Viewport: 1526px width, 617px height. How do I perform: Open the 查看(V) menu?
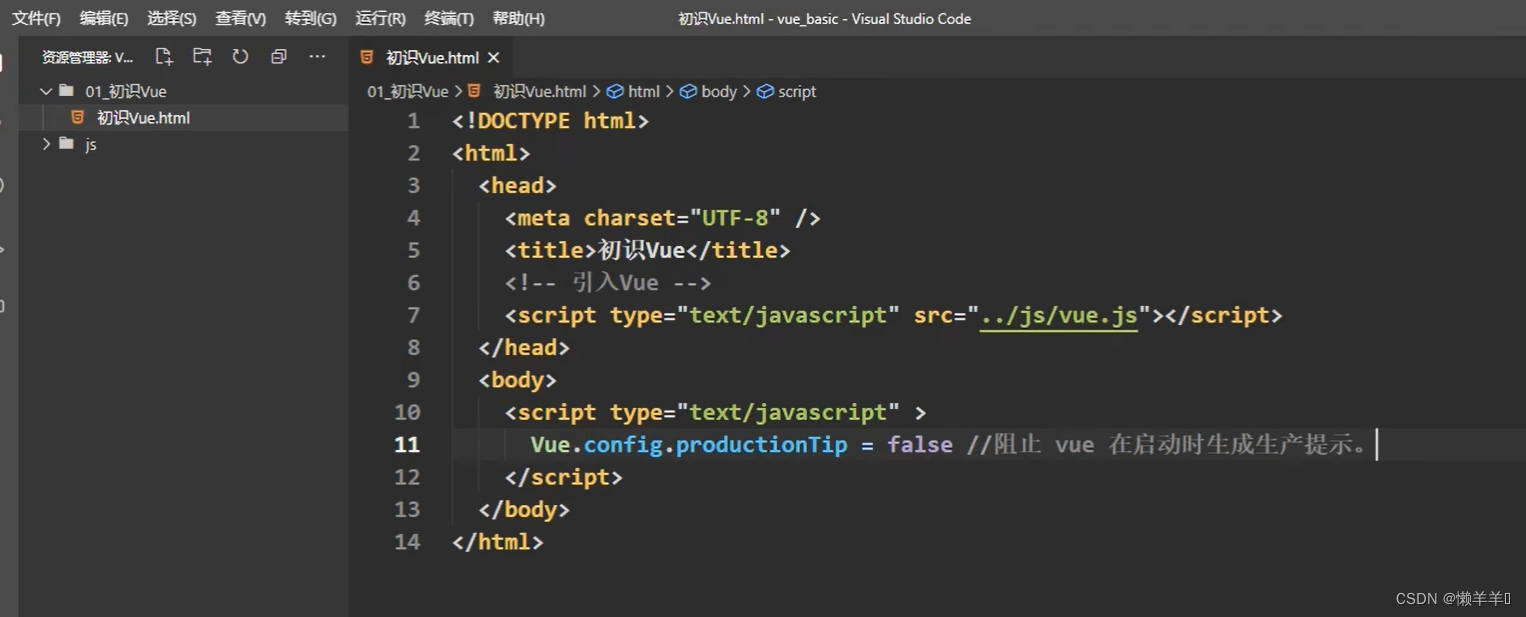(x=240, y=18)
